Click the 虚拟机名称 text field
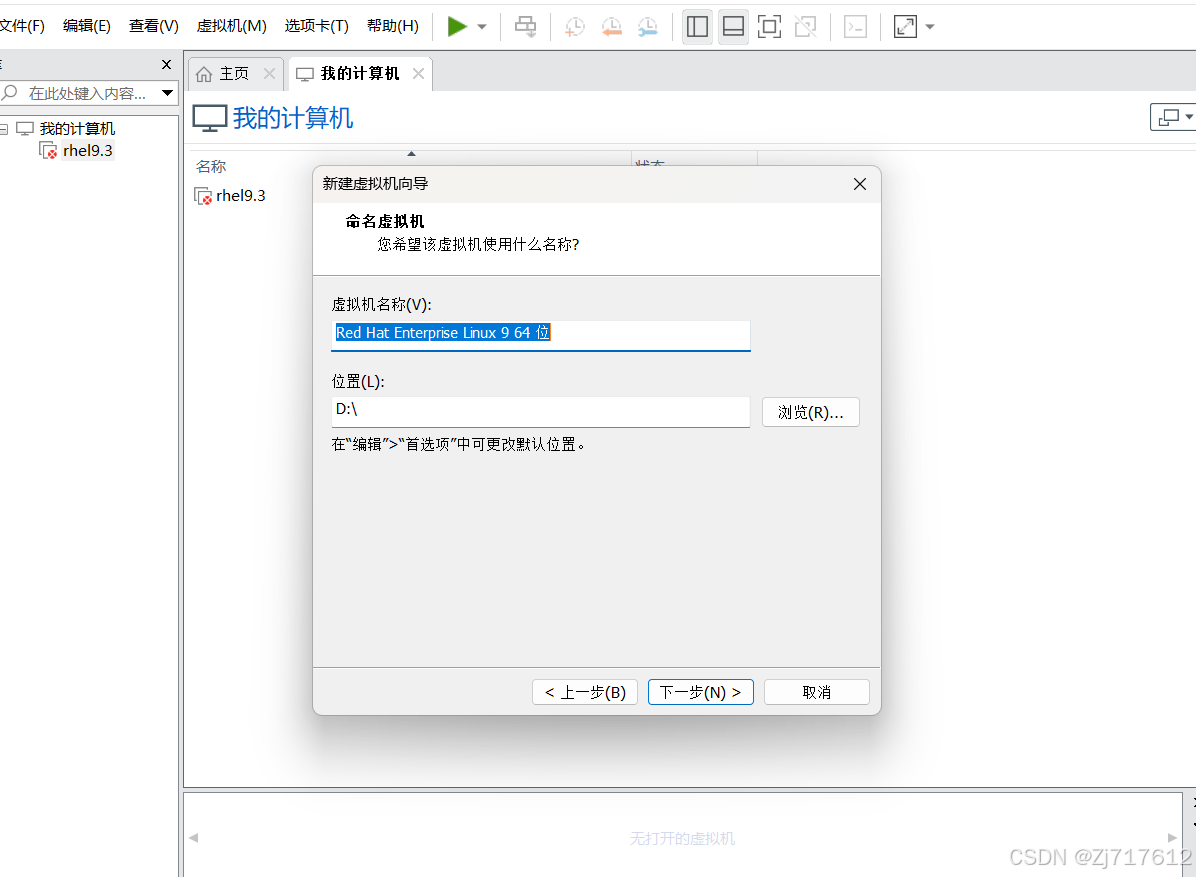 click(x=541, y=334)
